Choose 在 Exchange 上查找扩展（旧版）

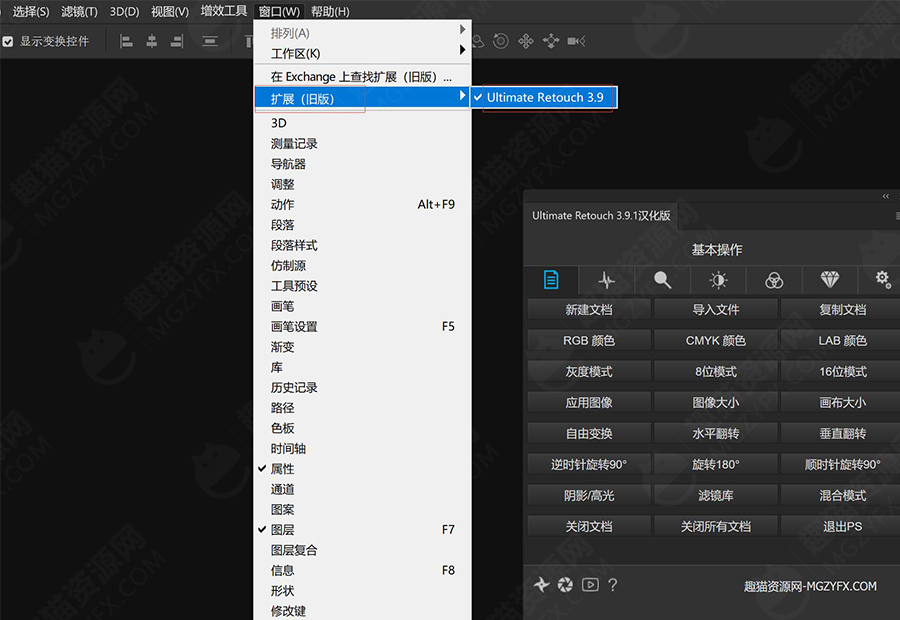(362, 77)
